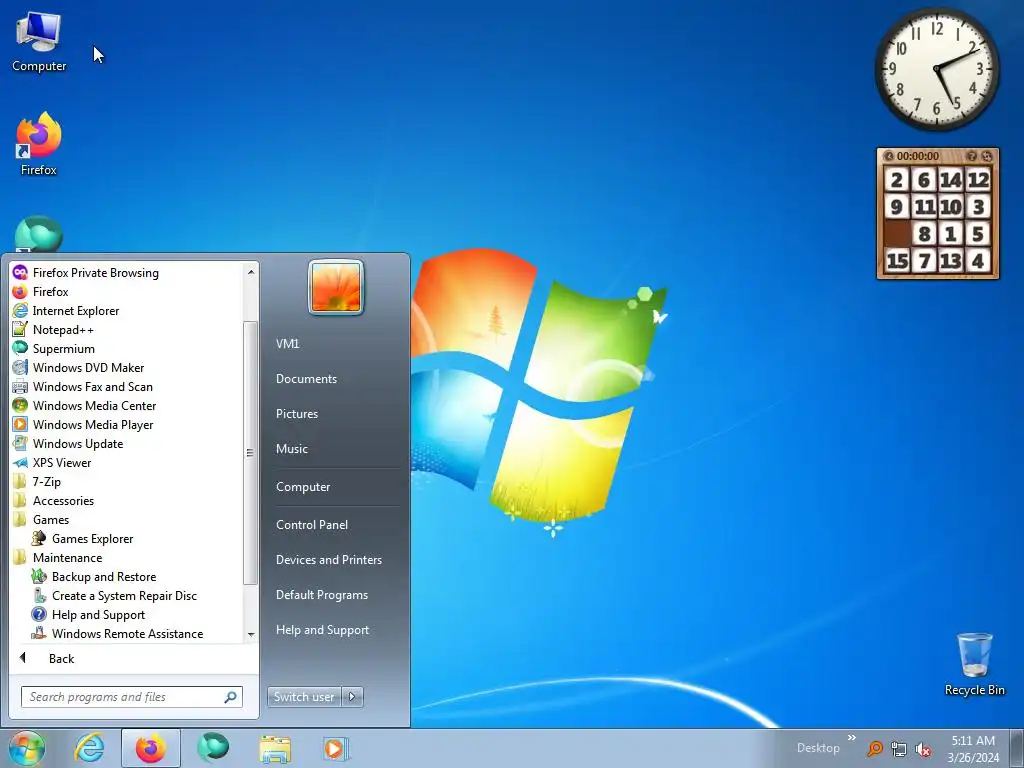Open Windows Media Player from programs list

(127, 424)
